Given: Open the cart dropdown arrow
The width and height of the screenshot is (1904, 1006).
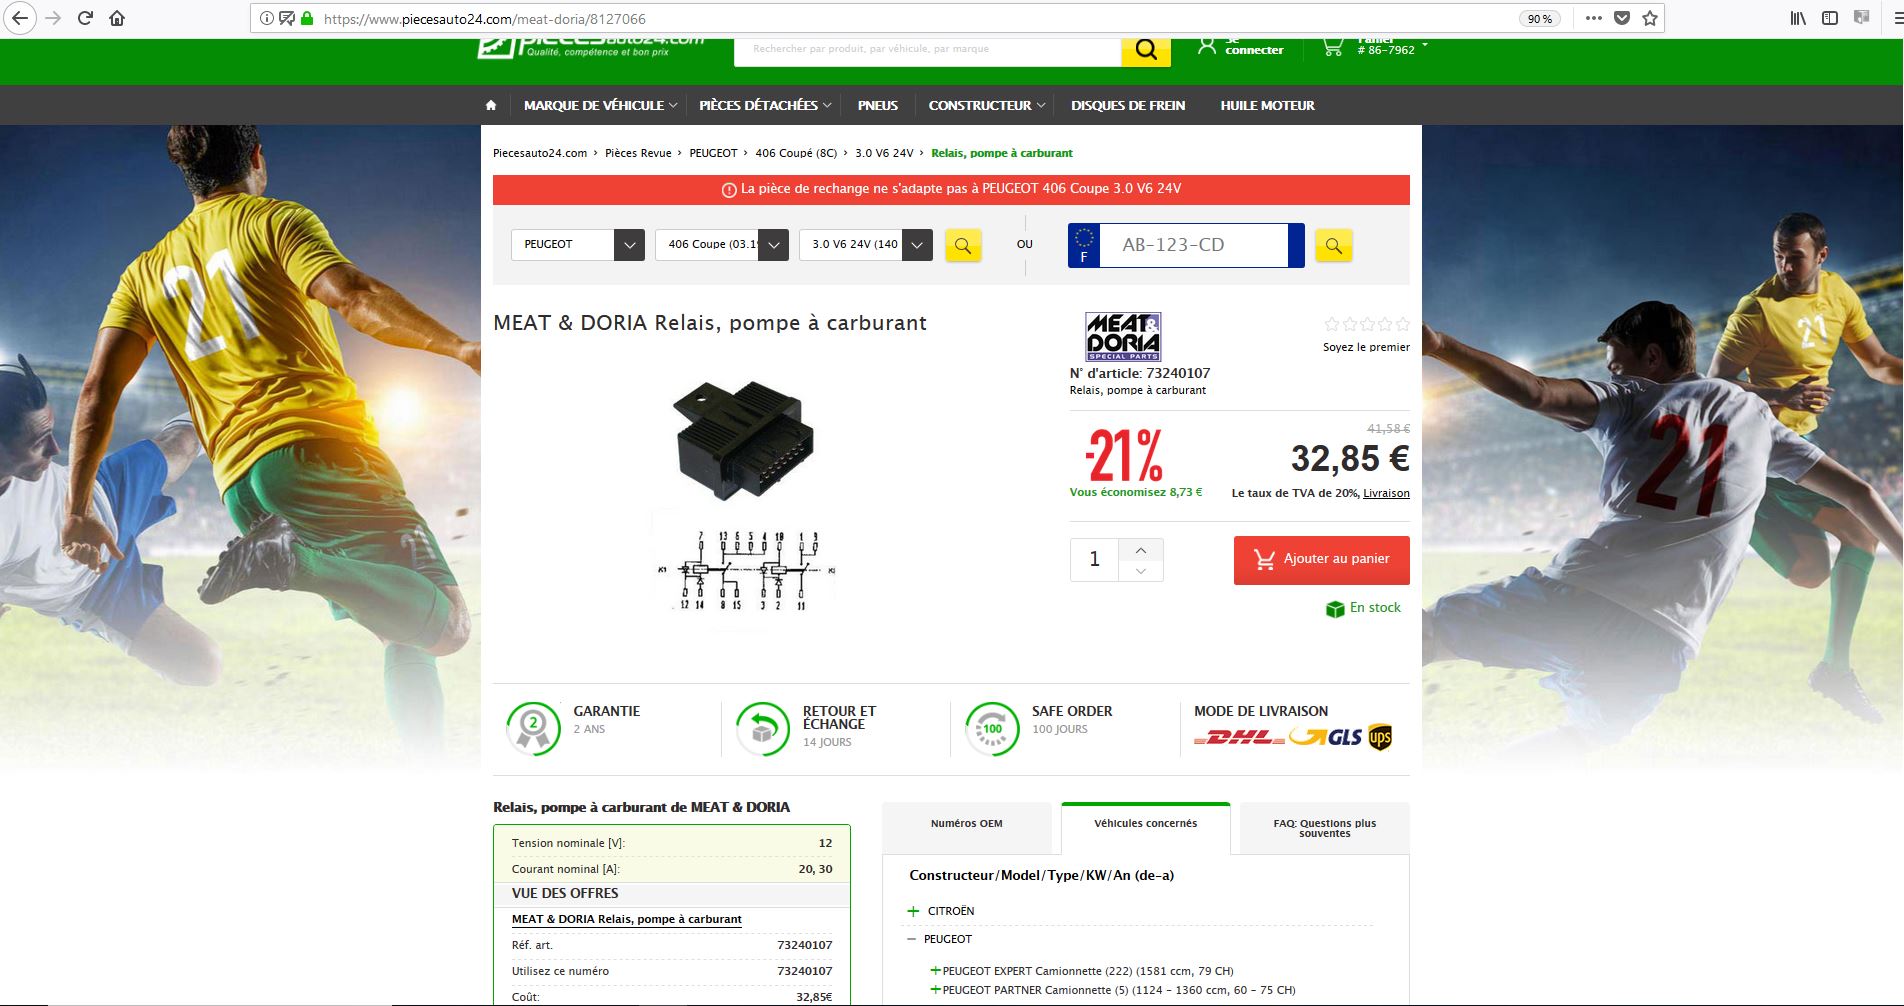Looking at the screenshot, I should 1425,45.
